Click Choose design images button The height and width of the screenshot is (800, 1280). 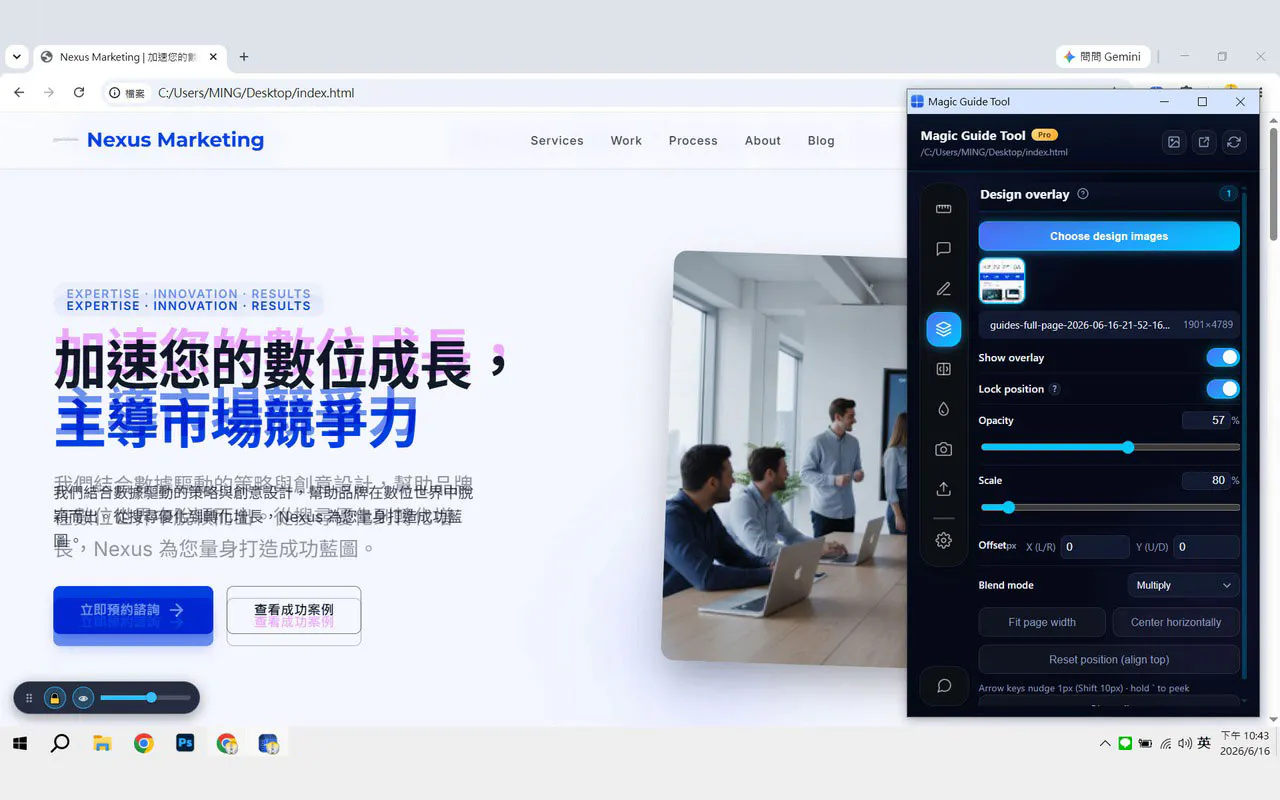coord(1109,236)
